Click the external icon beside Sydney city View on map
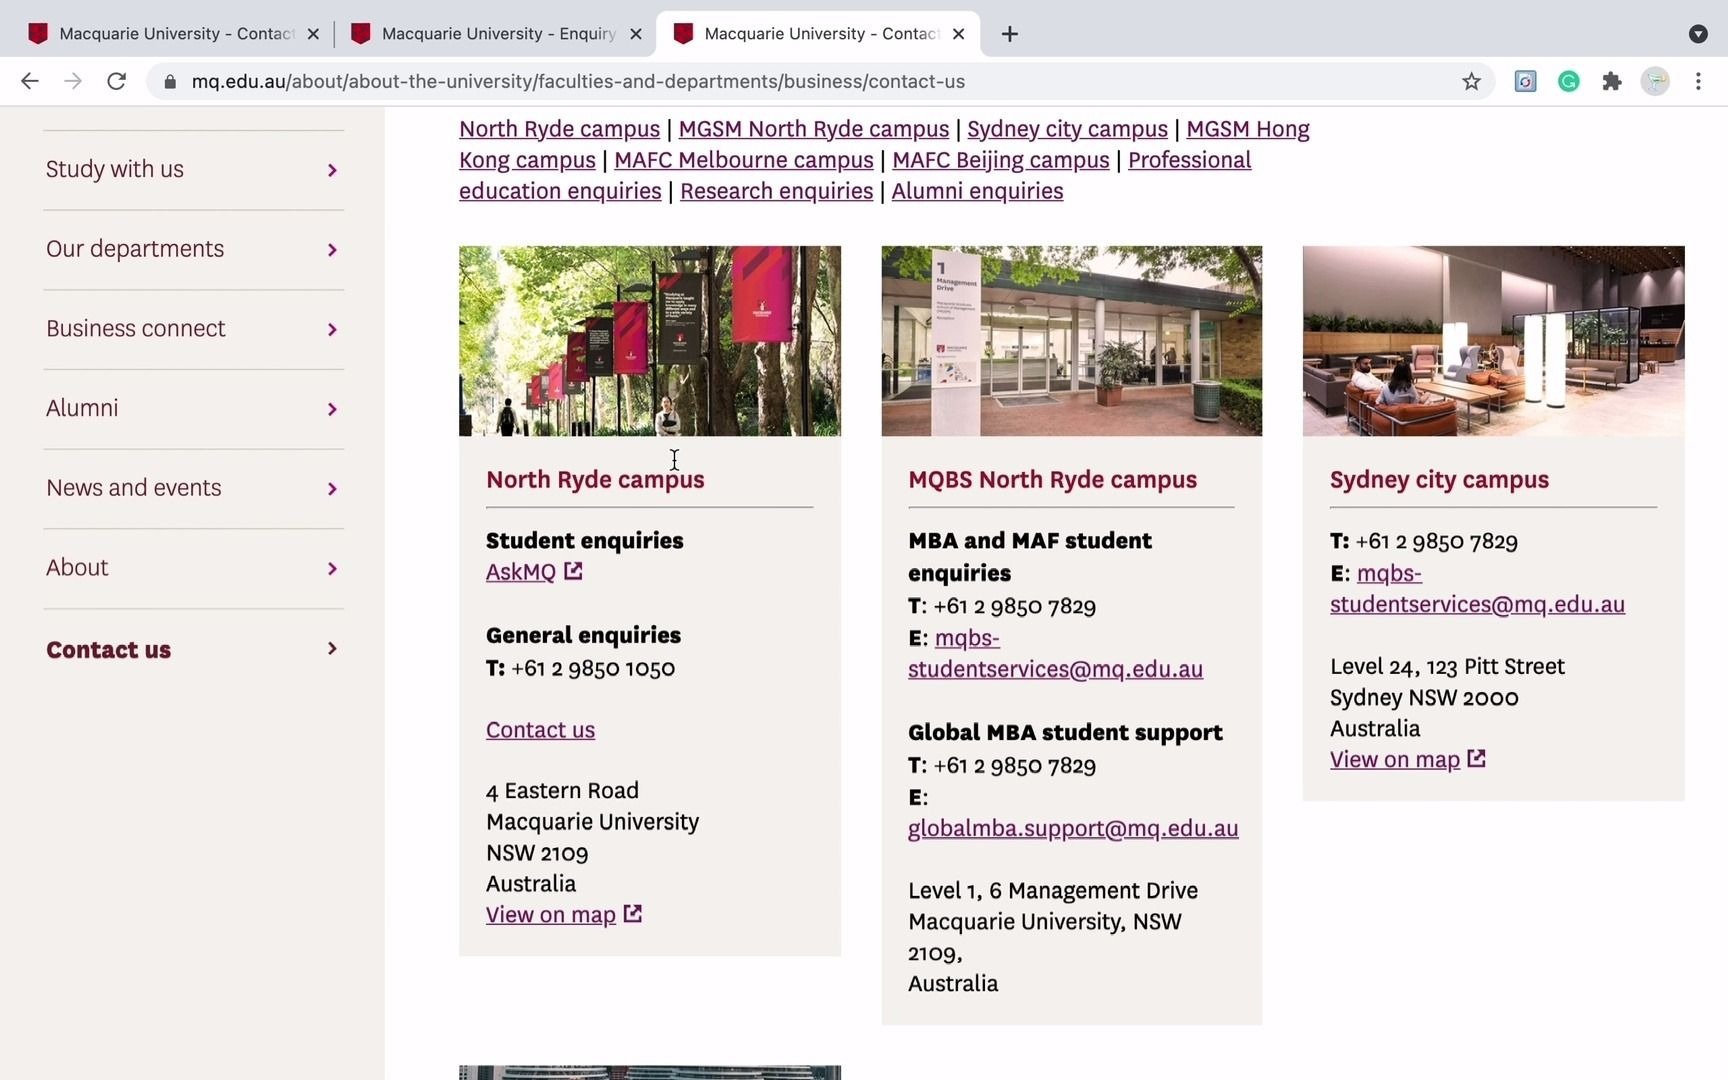The image size is (1728, 1080). coord(1477,759)
